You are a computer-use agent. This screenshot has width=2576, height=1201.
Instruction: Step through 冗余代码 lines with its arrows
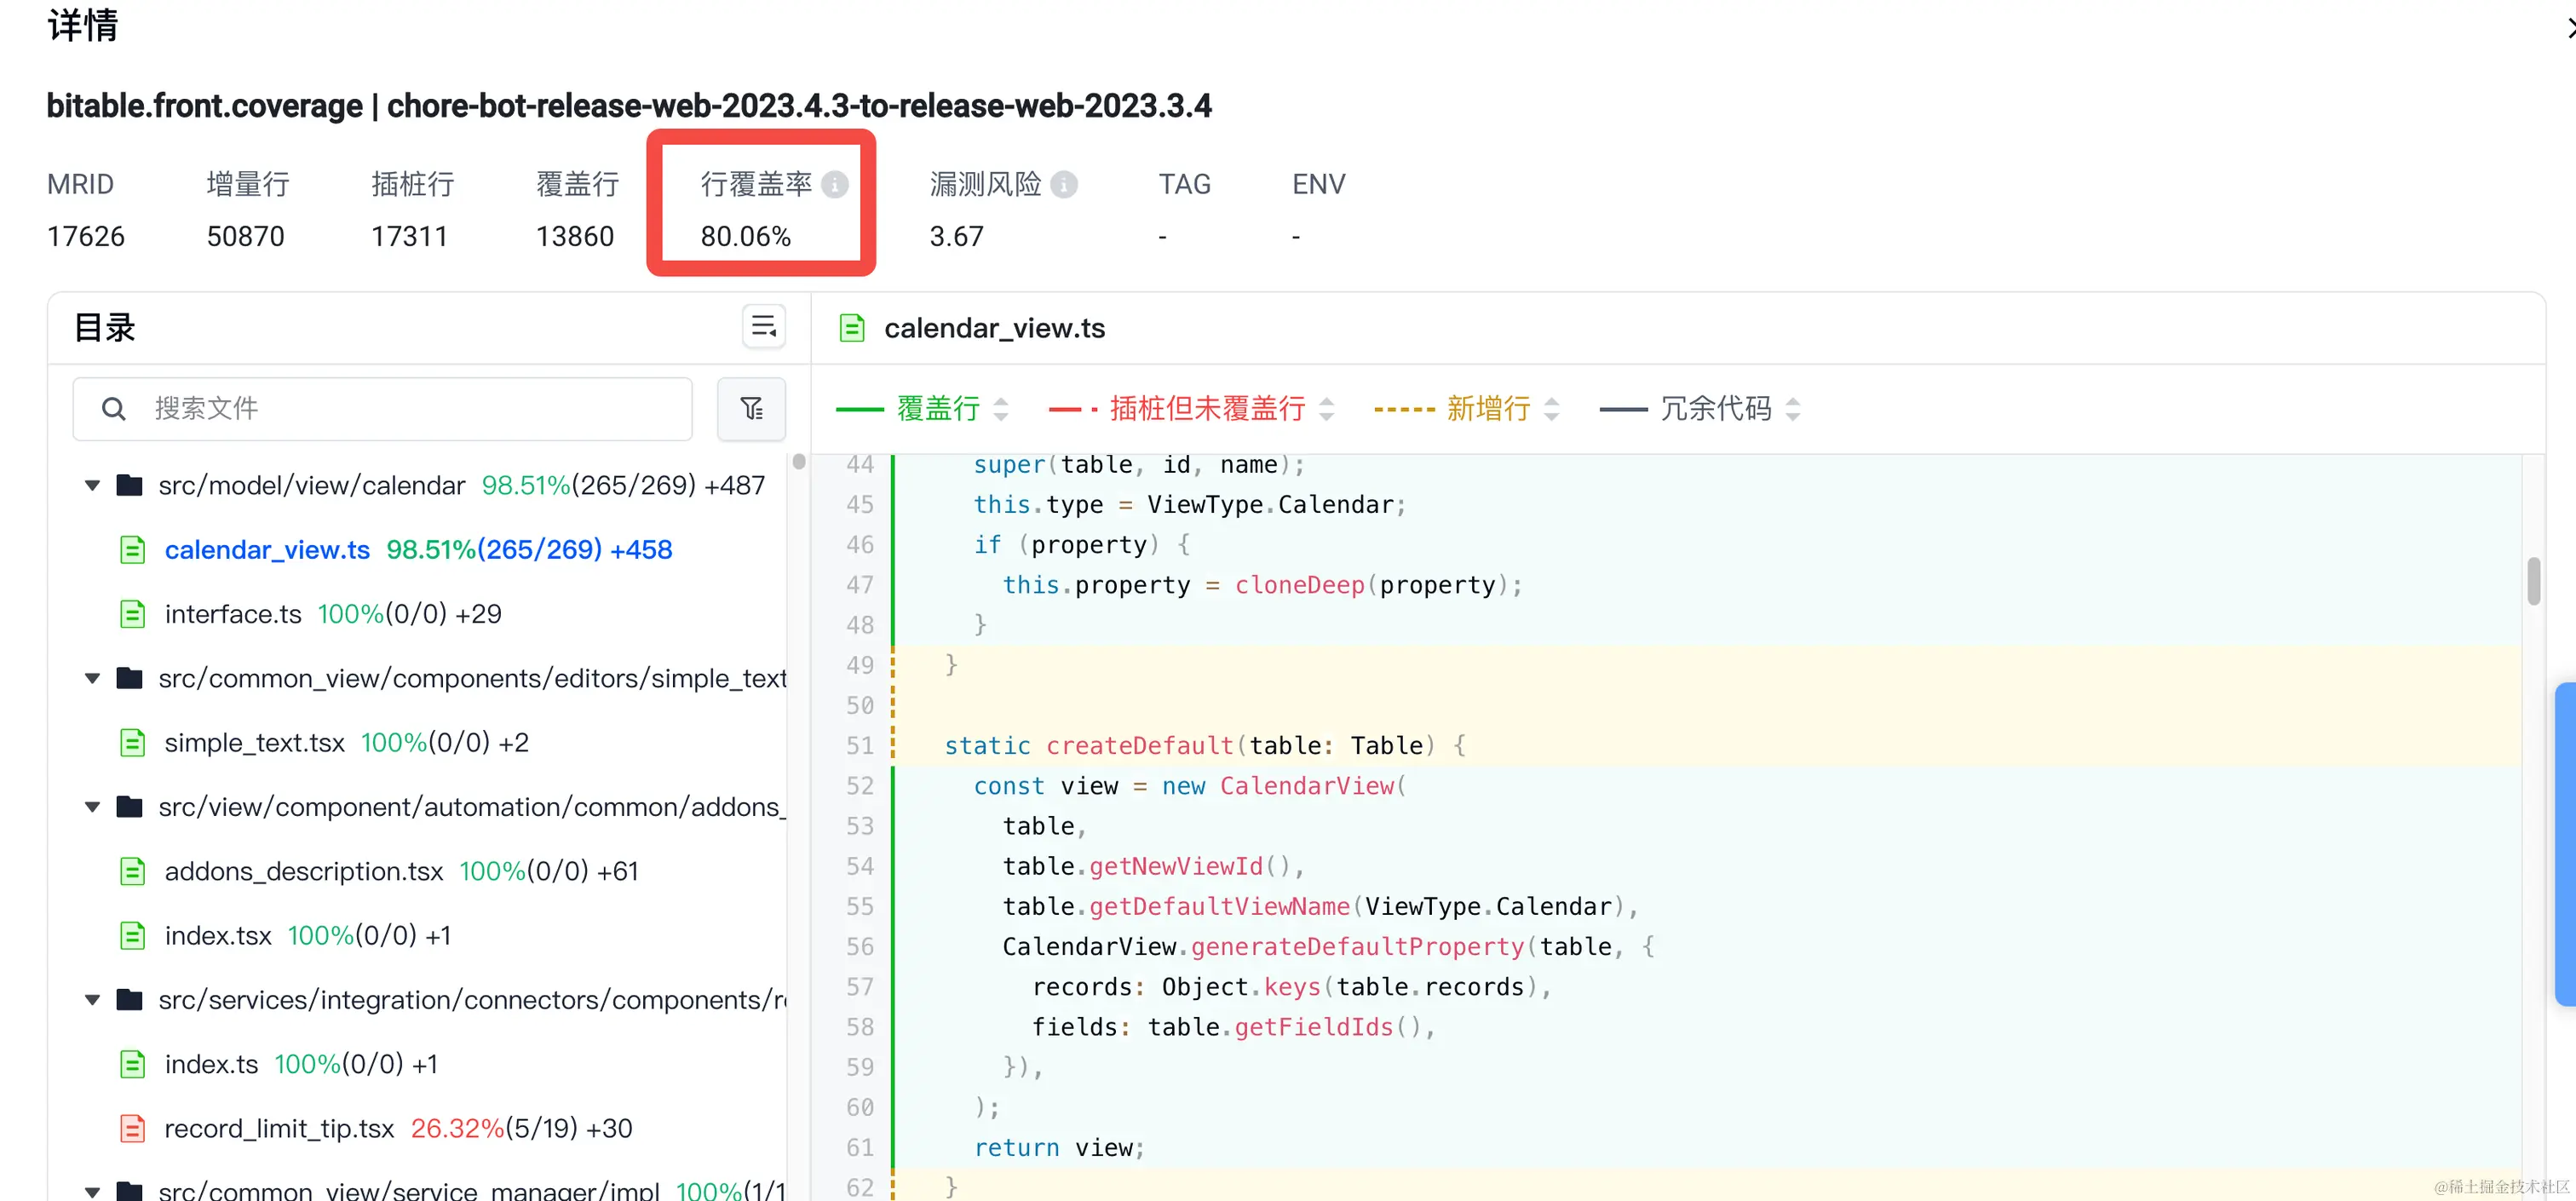(x=1793, y=409)
